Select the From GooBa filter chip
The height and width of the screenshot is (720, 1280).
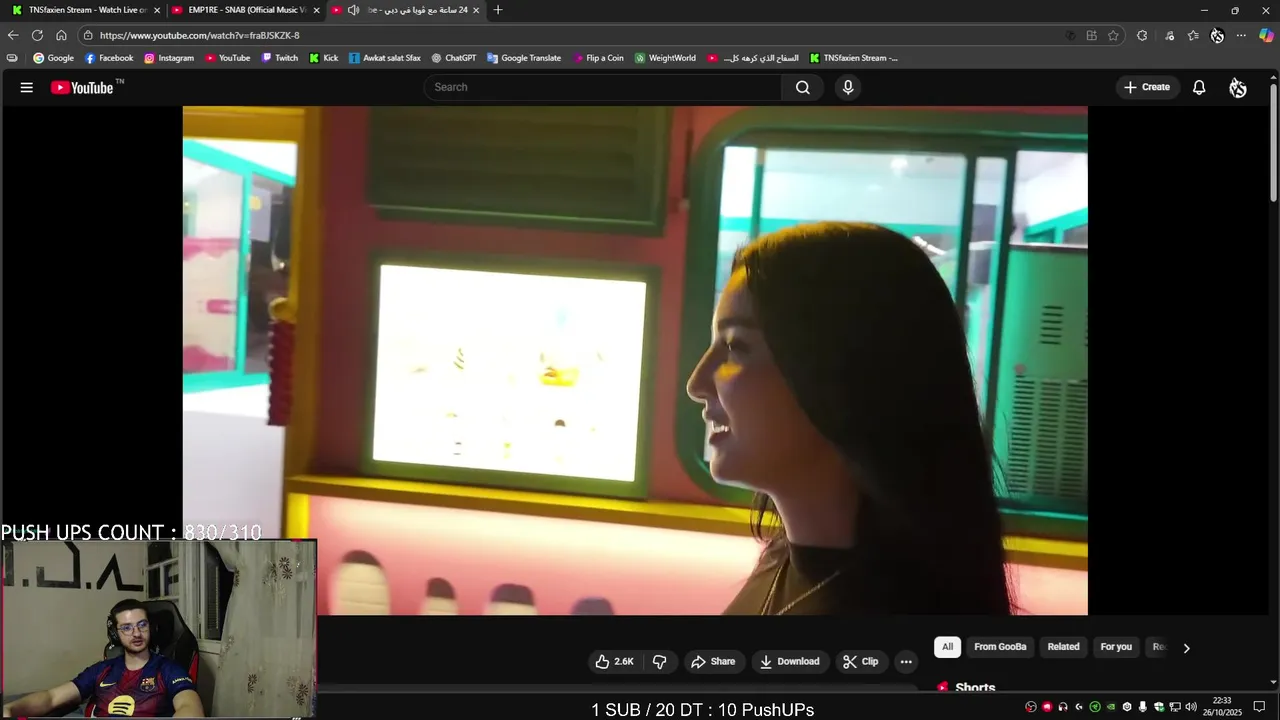tap(1000, 647)
